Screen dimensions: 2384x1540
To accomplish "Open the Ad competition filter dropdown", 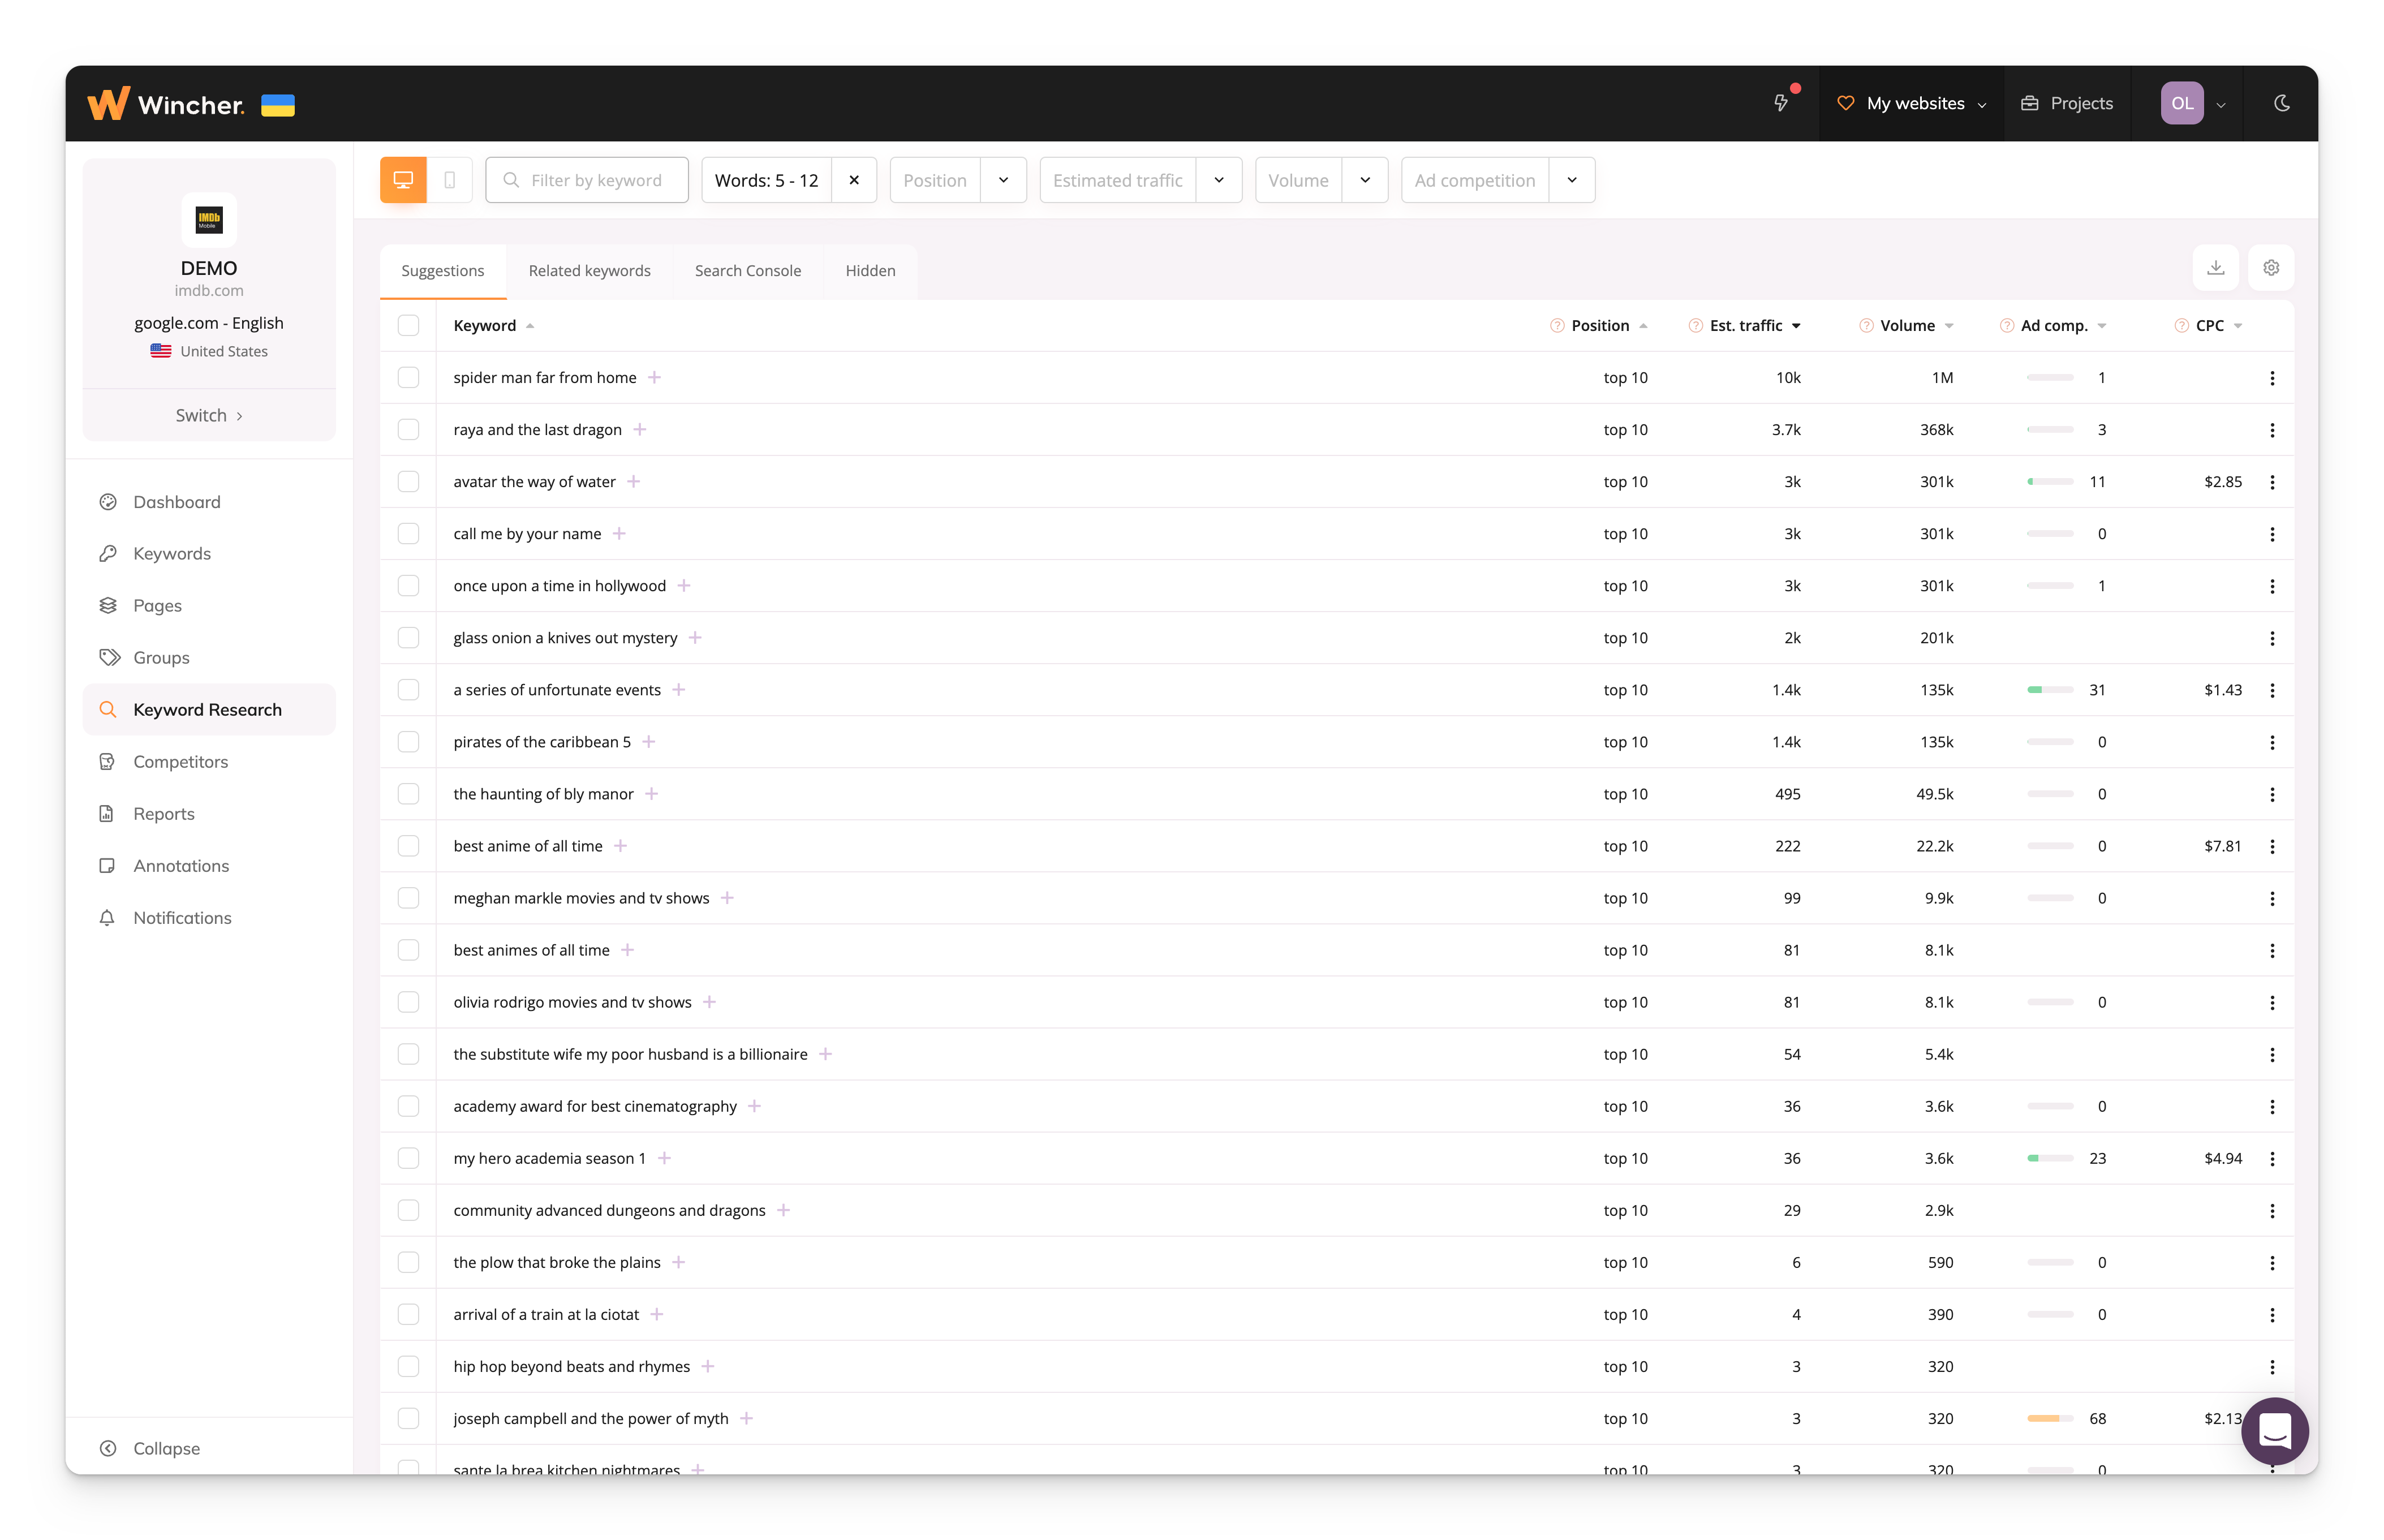I will [1571, 180].
